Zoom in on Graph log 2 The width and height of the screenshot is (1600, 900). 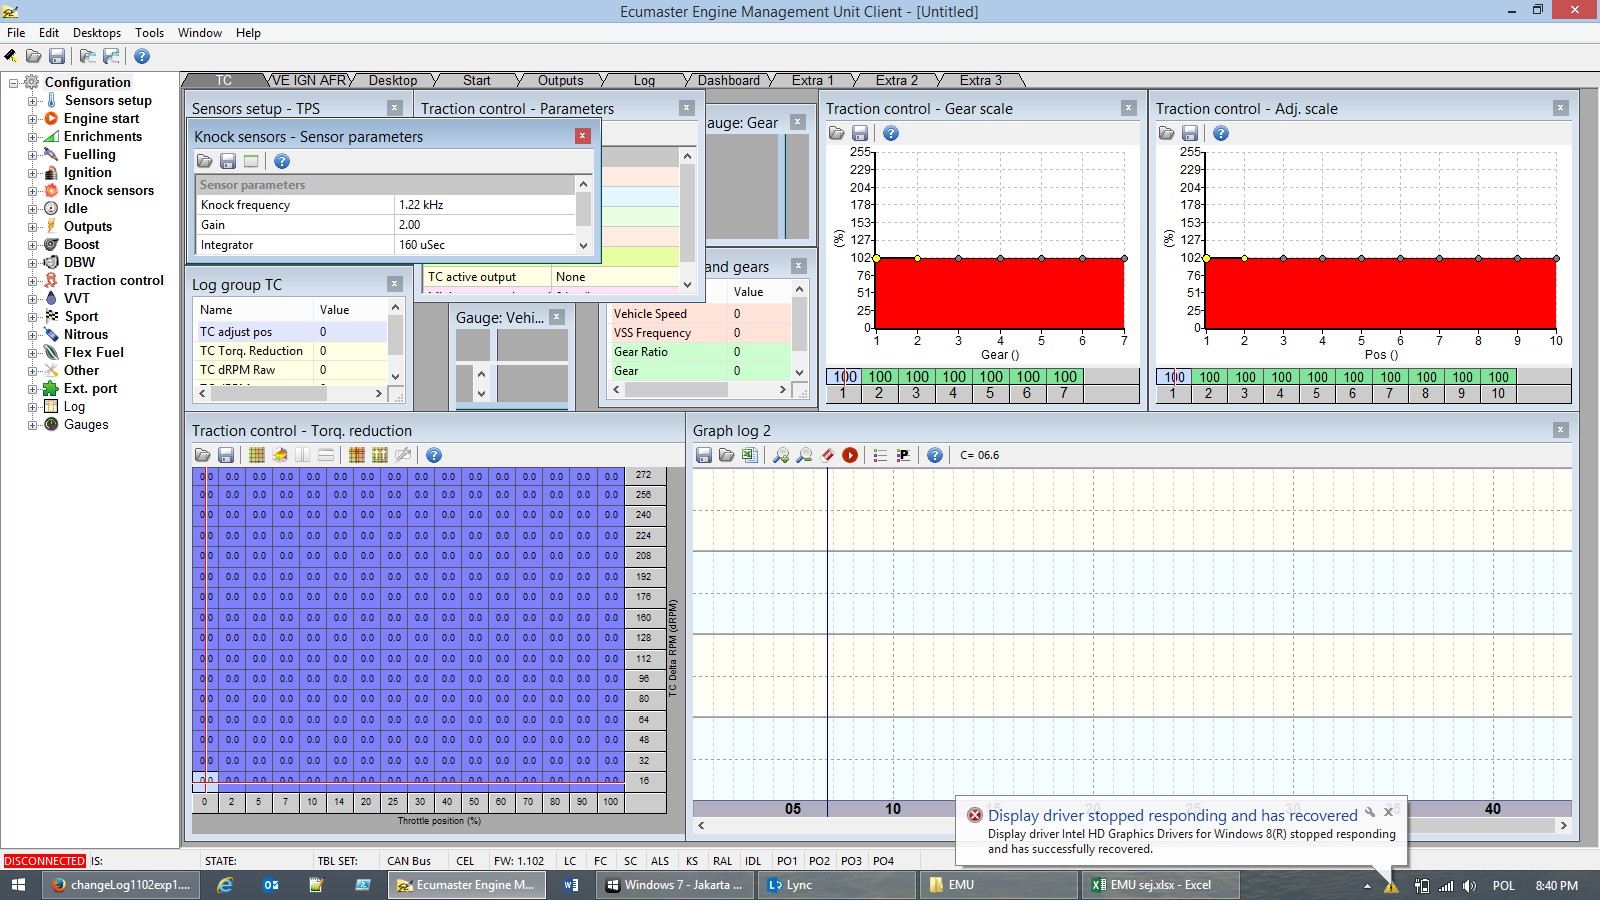tap(780, 455)
